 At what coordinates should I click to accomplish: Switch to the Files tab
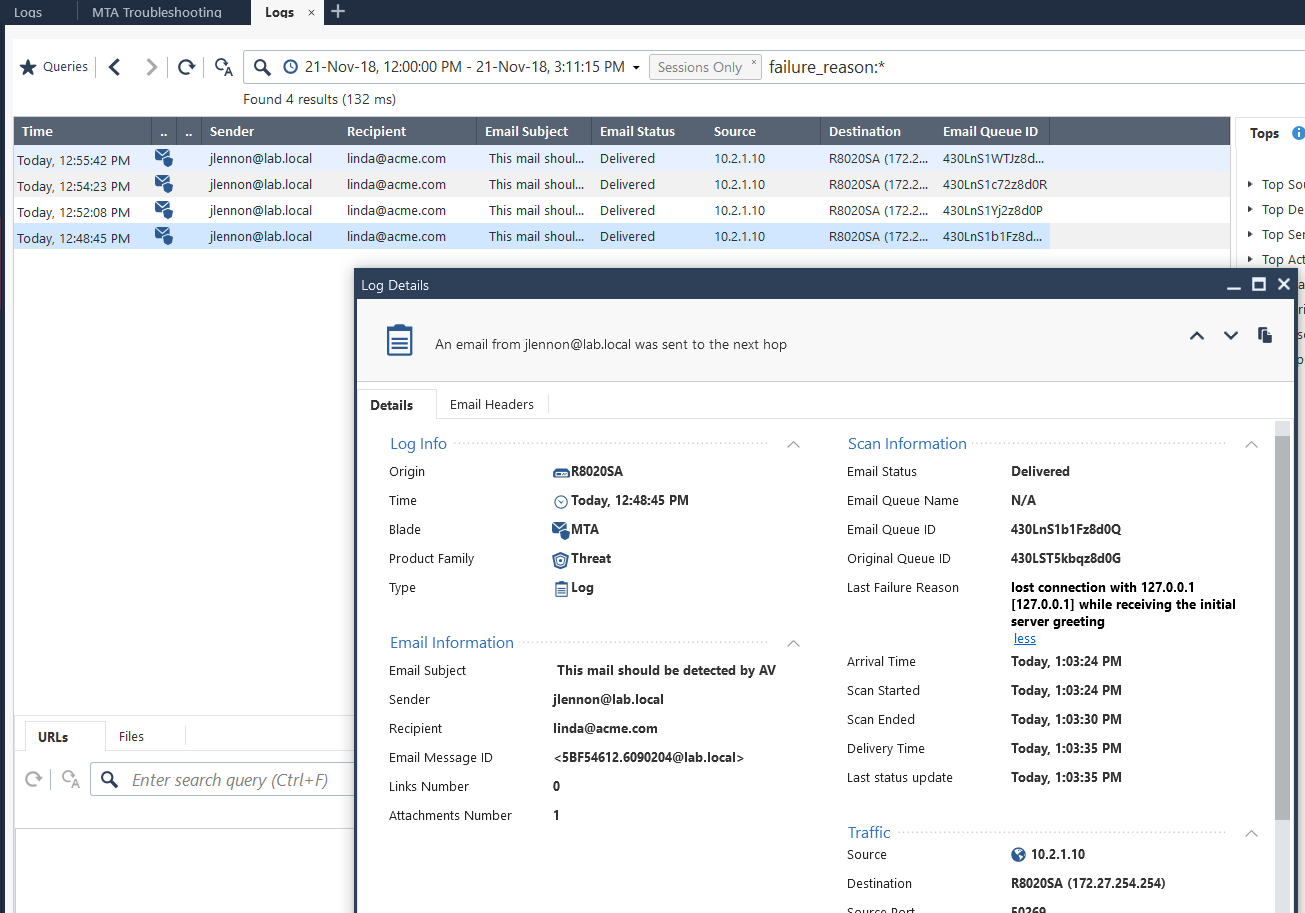(x=131, y=736)
